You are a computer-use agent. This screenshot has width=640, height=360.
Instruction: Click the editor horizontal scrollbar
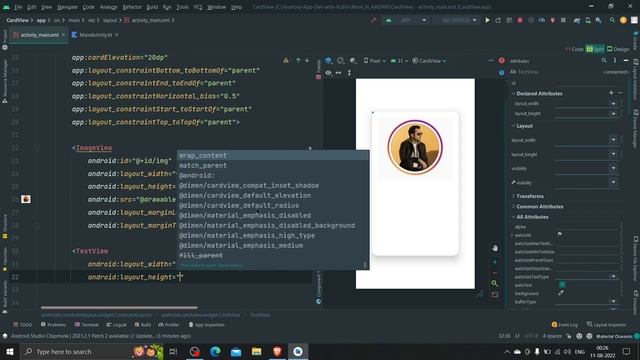point(119,307)
